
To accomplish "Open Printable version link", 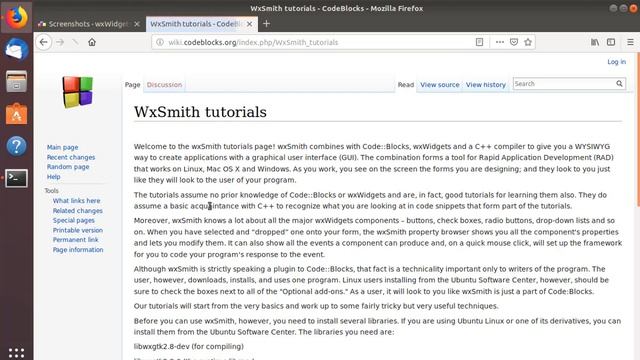I will click(x=78, y=230).
